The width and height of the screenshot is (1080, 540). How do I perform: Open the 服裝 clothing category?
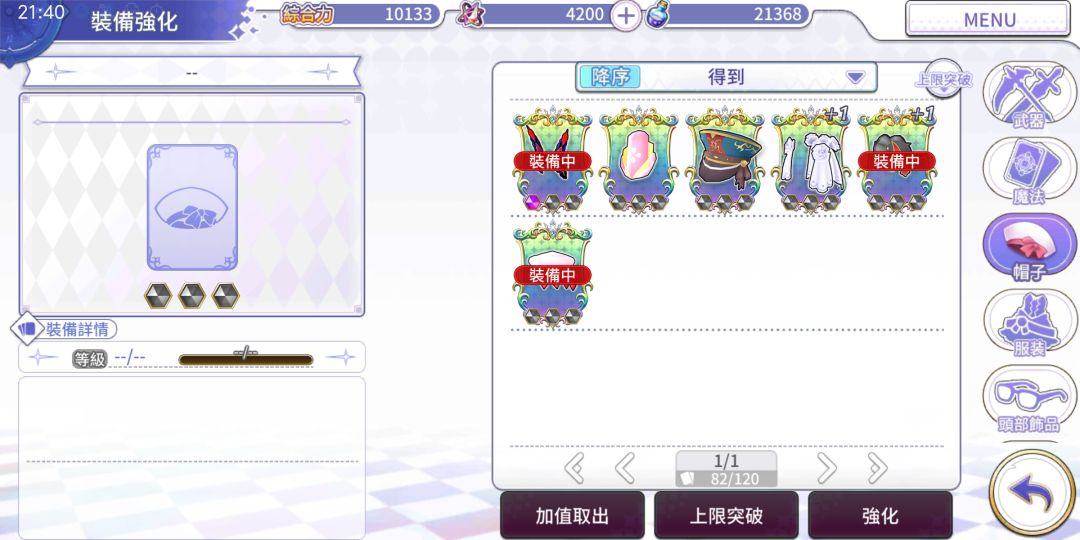1029,322
